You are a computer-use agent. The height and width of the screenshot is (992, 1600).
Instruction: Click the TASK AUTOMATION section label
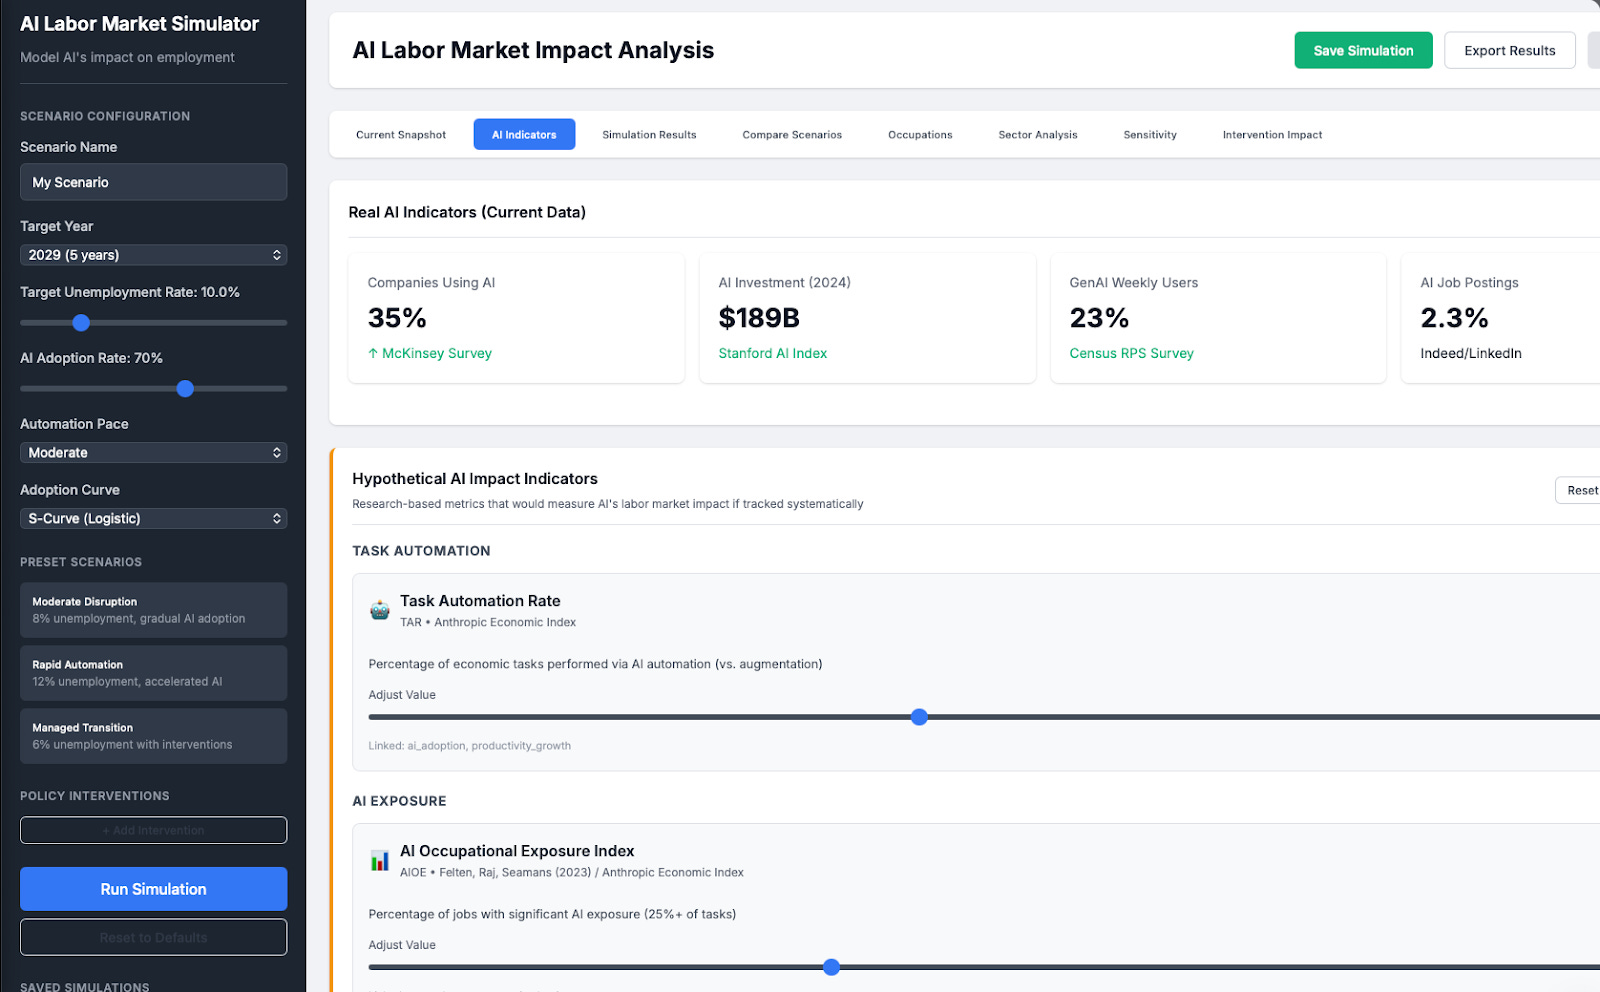pos(421,551)
